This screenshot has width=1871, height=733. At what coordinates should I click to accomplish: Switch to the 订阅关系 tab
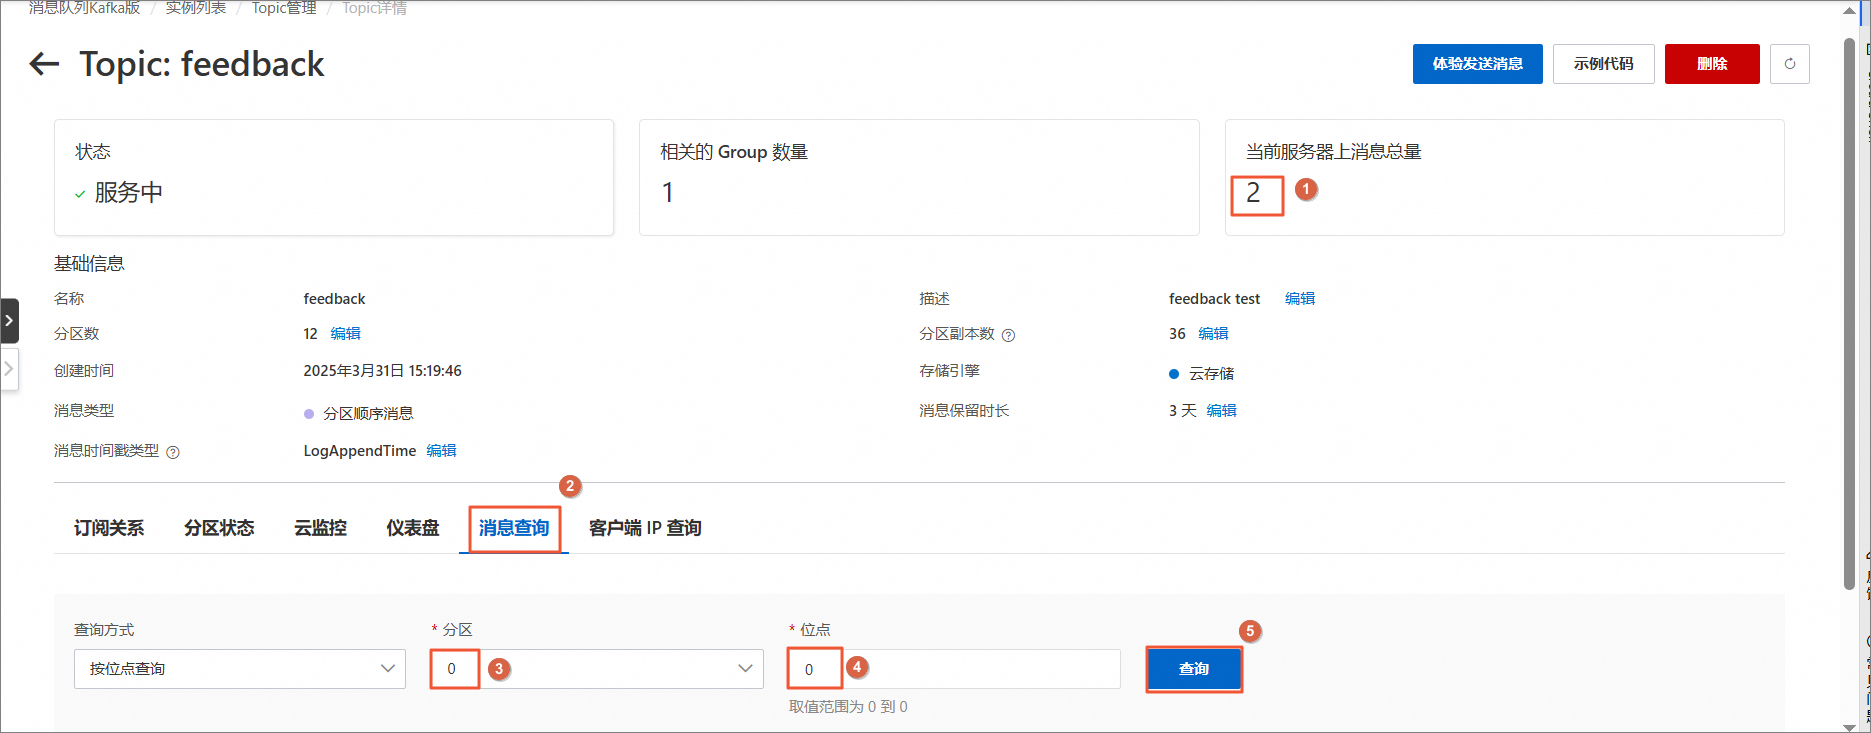tap(109, 528)
